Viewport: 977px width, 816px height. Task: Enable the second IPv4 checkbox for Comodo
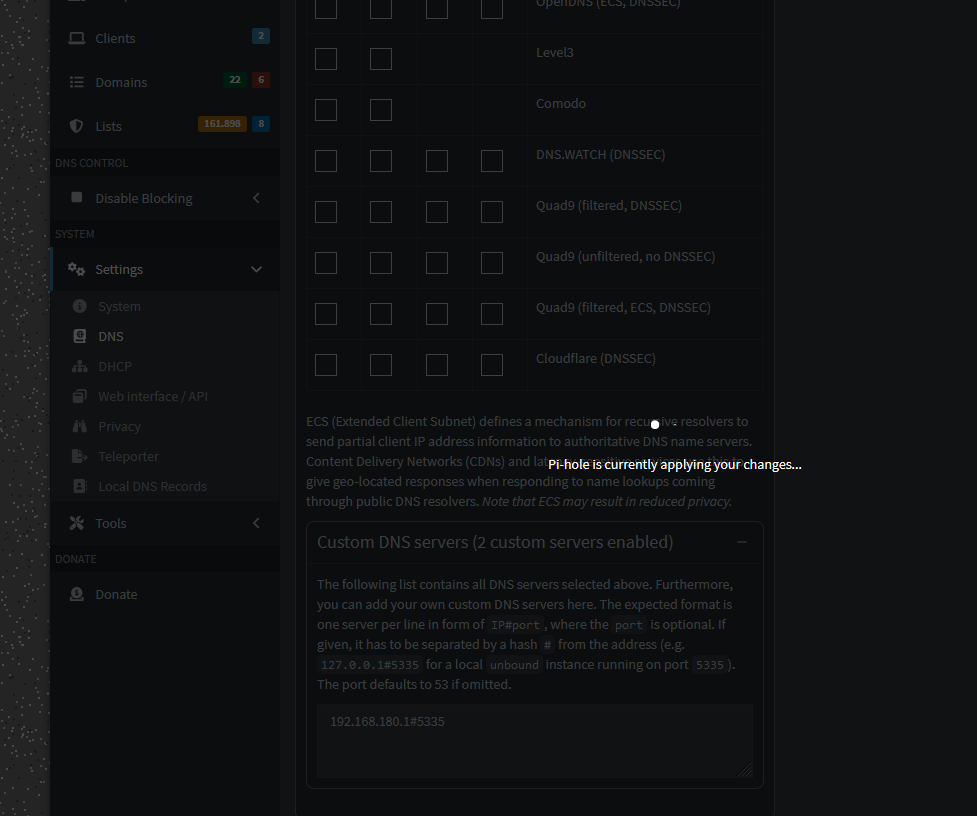pyautogui.click(x=381, y=110)
